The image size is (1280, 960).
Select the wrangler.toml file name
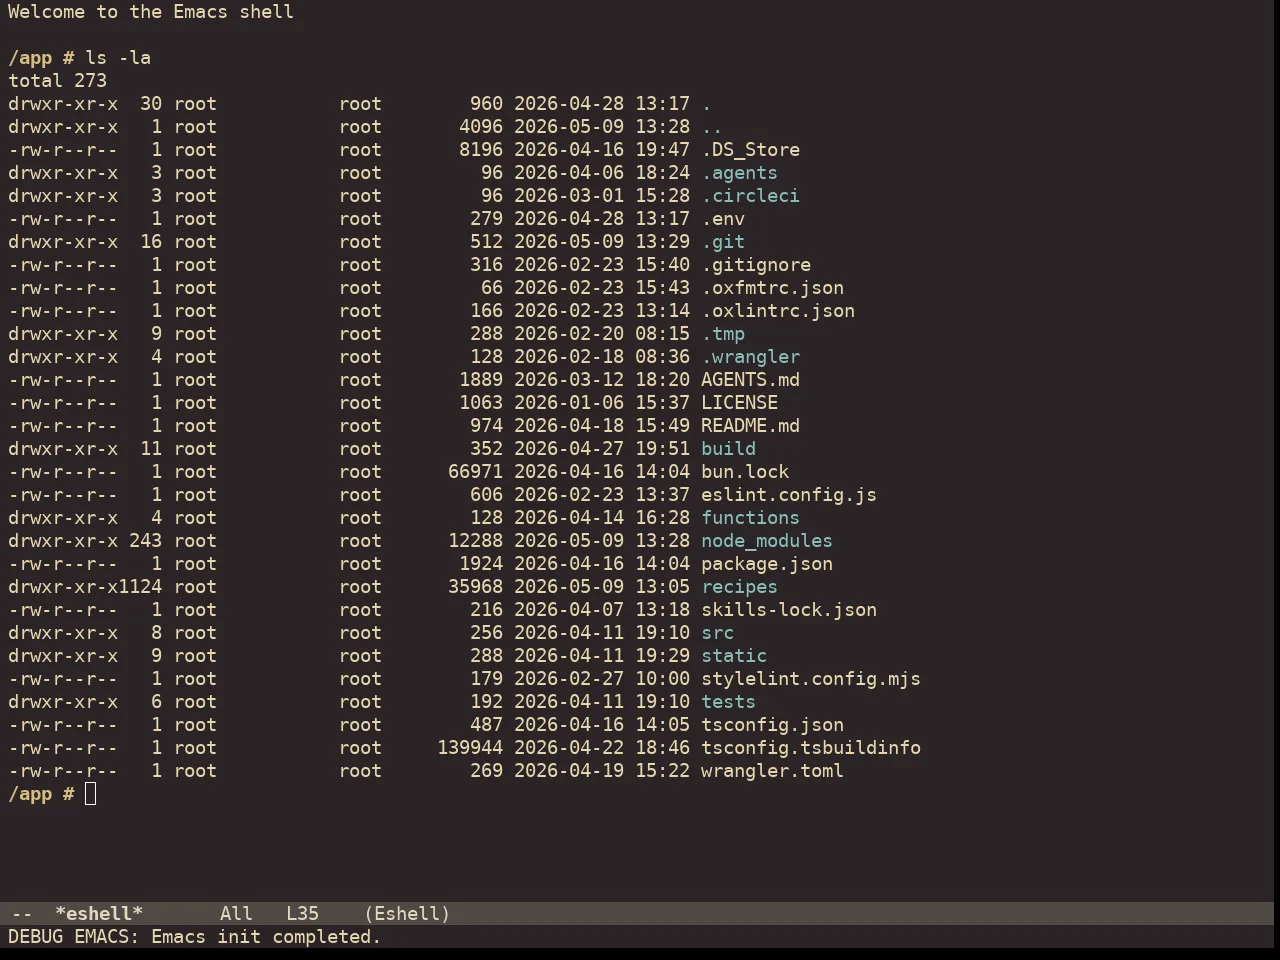click(772, 771)
